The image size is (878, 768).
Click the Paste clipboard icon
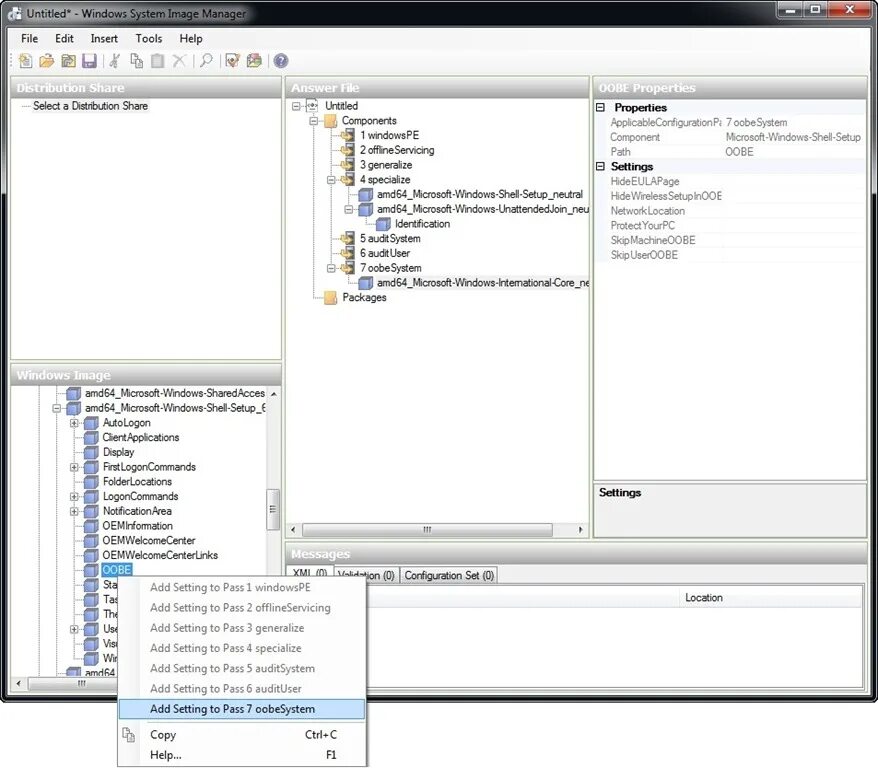click(x=158, y=60)
